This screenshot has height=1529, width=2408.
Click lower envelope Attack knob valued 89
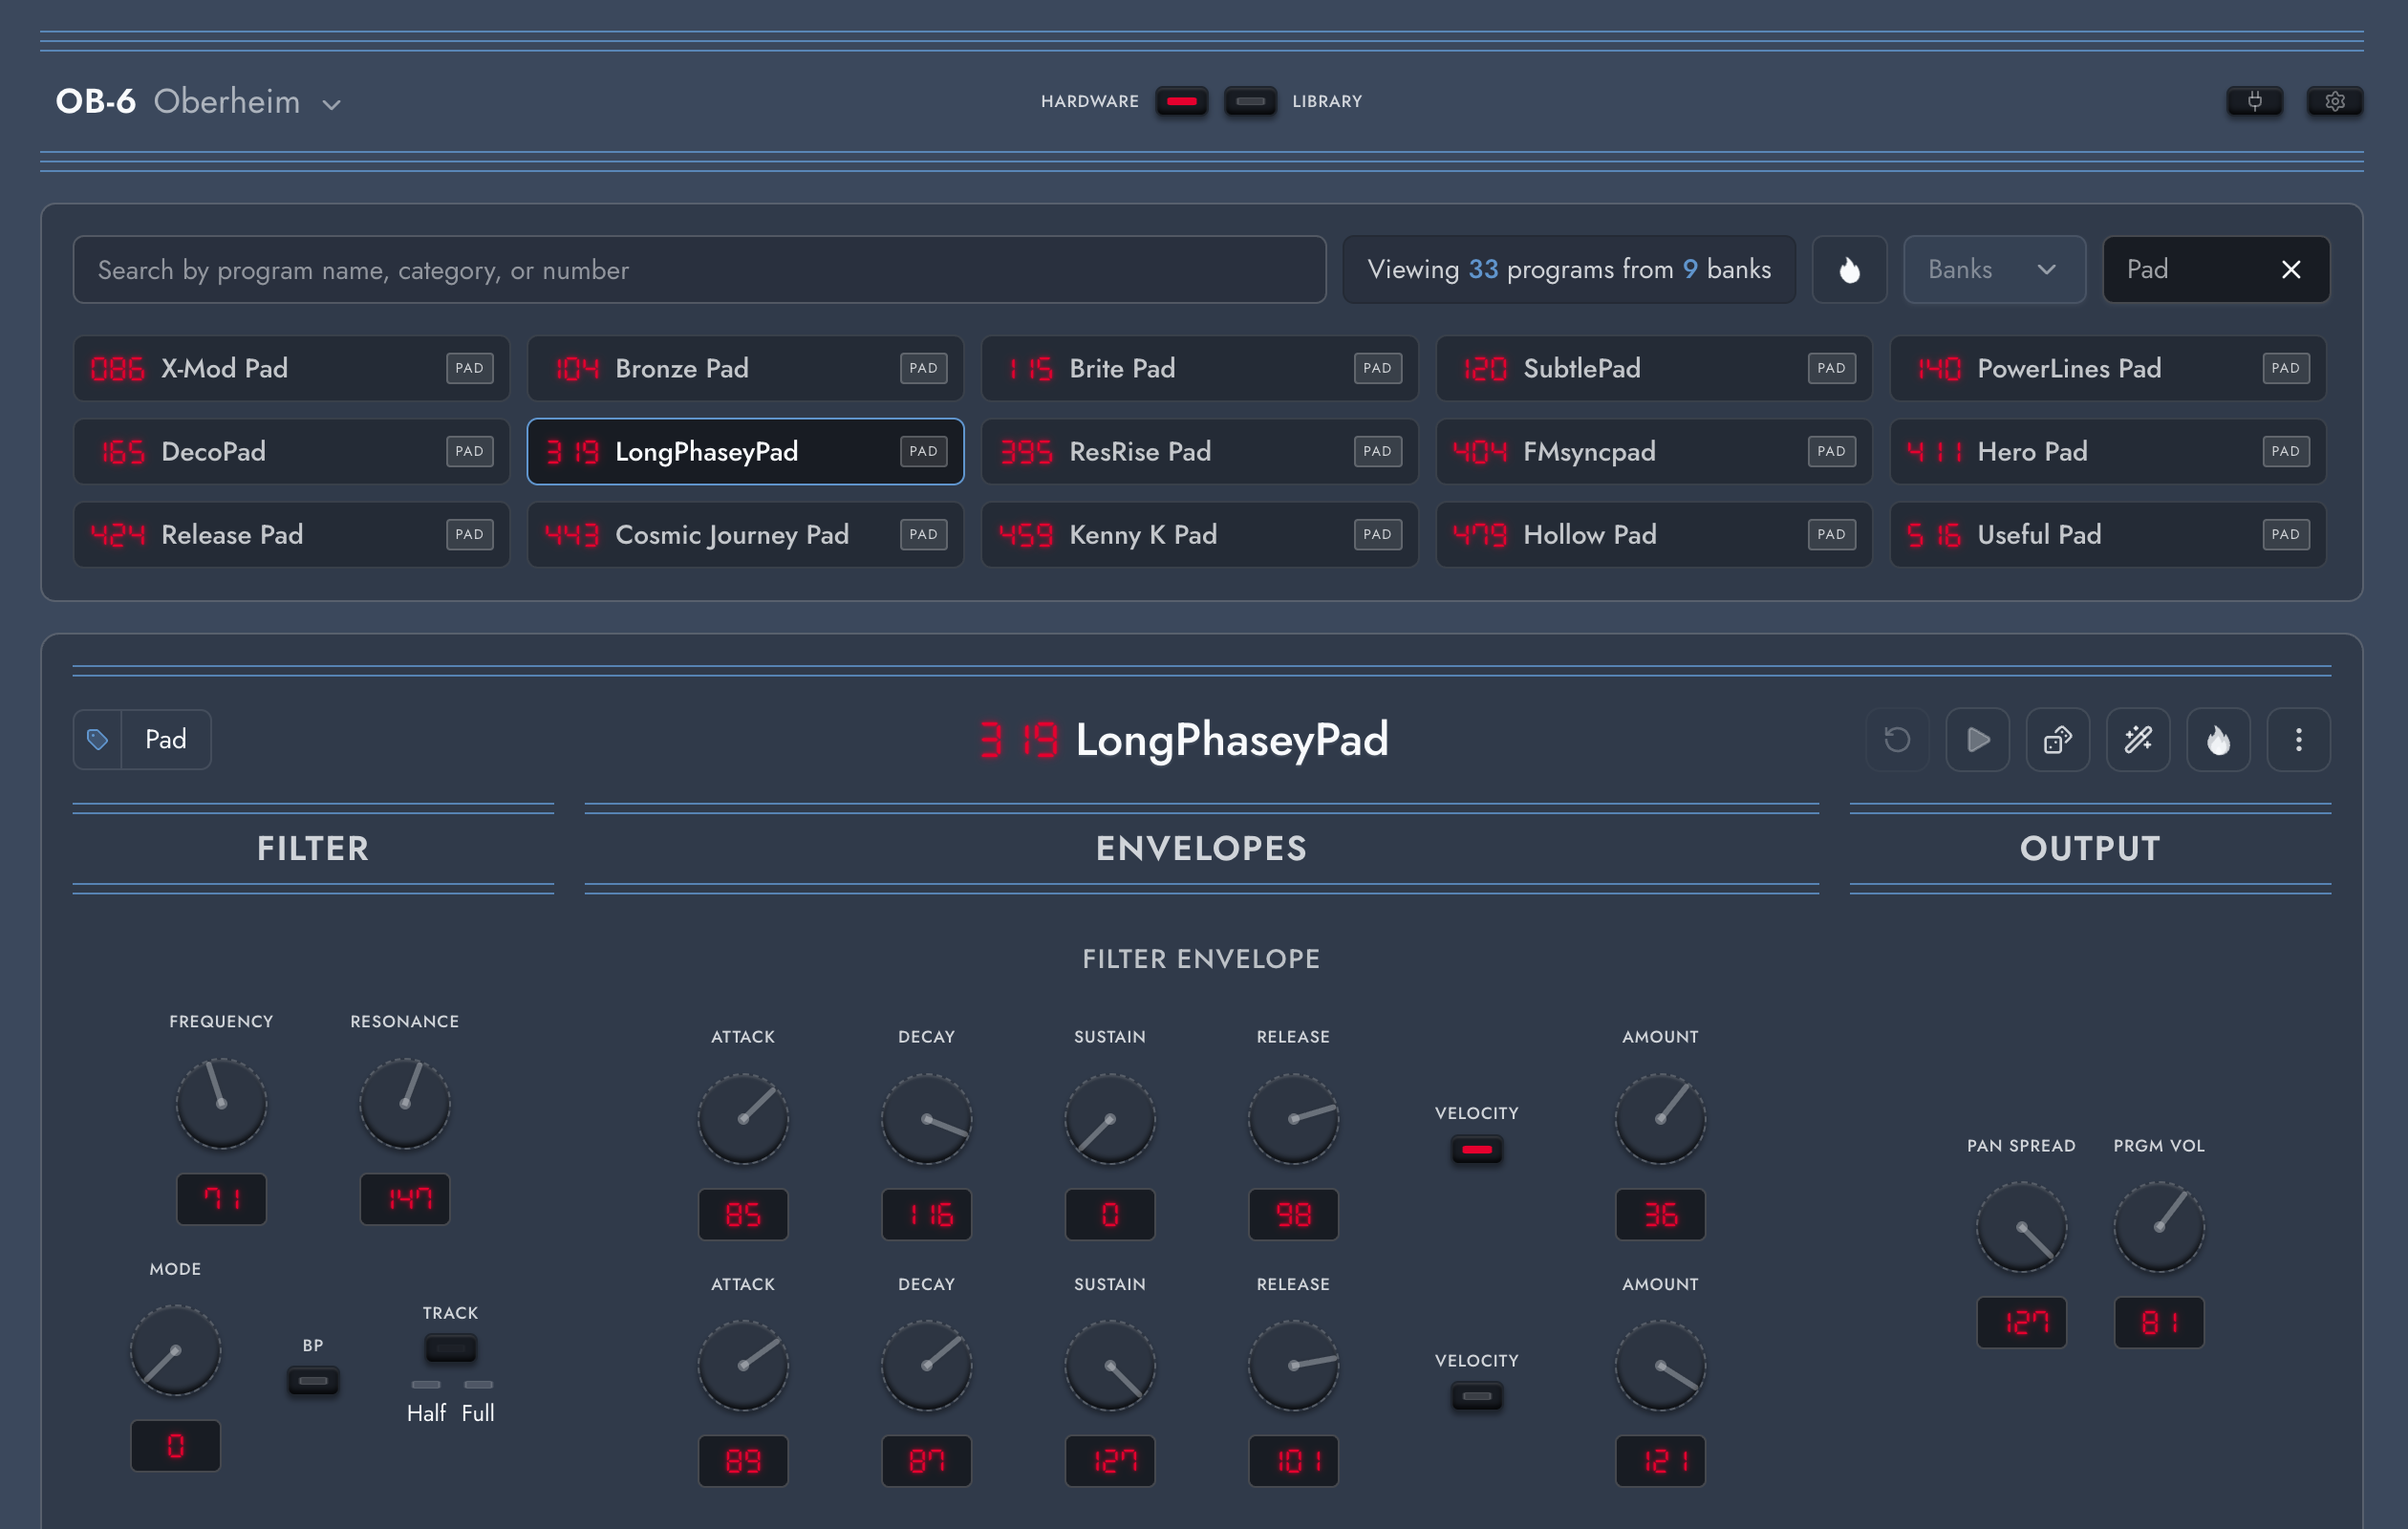[x=743, y=1365]
